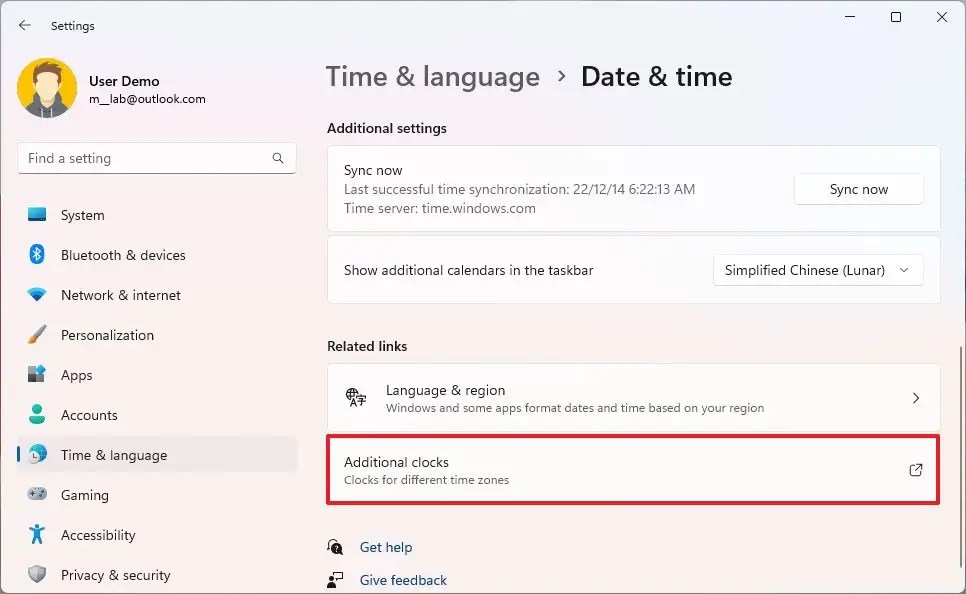
Task: Open Language & region related link
Action: (x=634, y=398)
